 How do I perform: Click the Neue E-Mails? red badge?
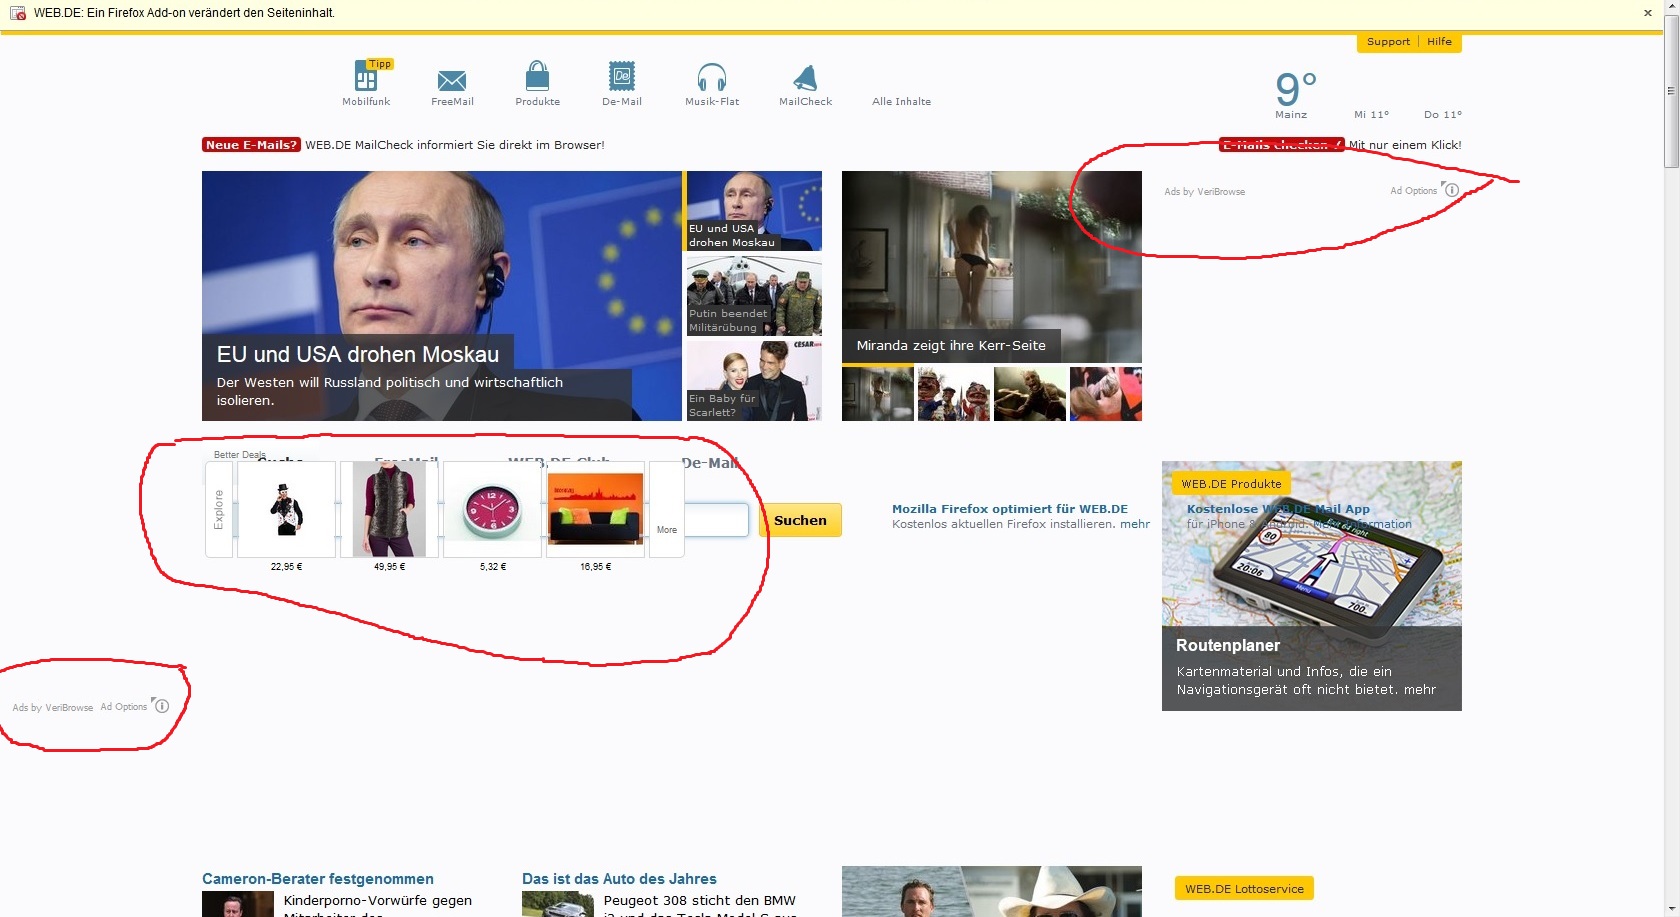coord(251,145)
